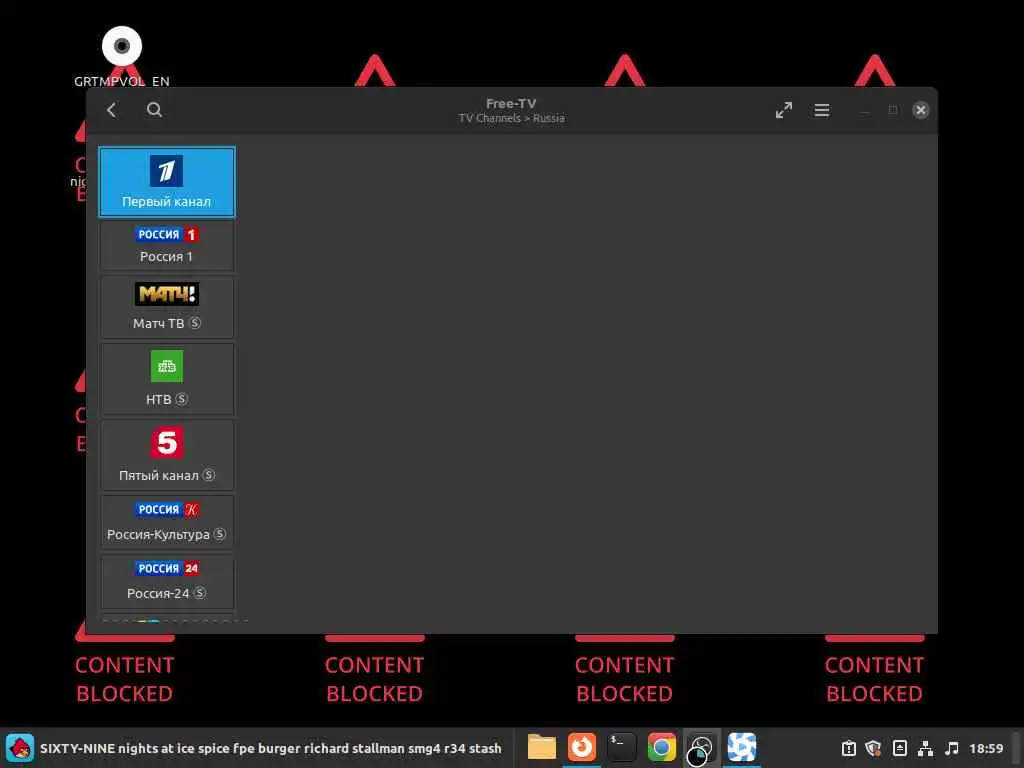Open the file manager folder in taskbar
The height and width of the screenshot is (768, 1024).
tap(541, 747)
